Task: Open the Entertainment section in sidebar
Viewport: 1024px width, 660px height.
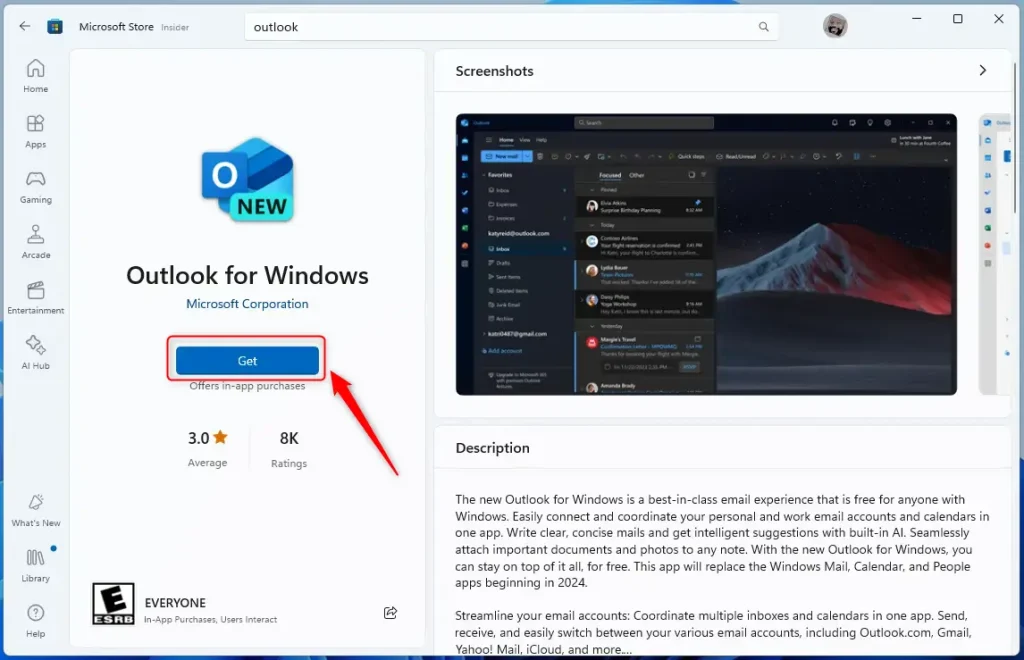Action: pyautogui.click(x=35, y=298)
